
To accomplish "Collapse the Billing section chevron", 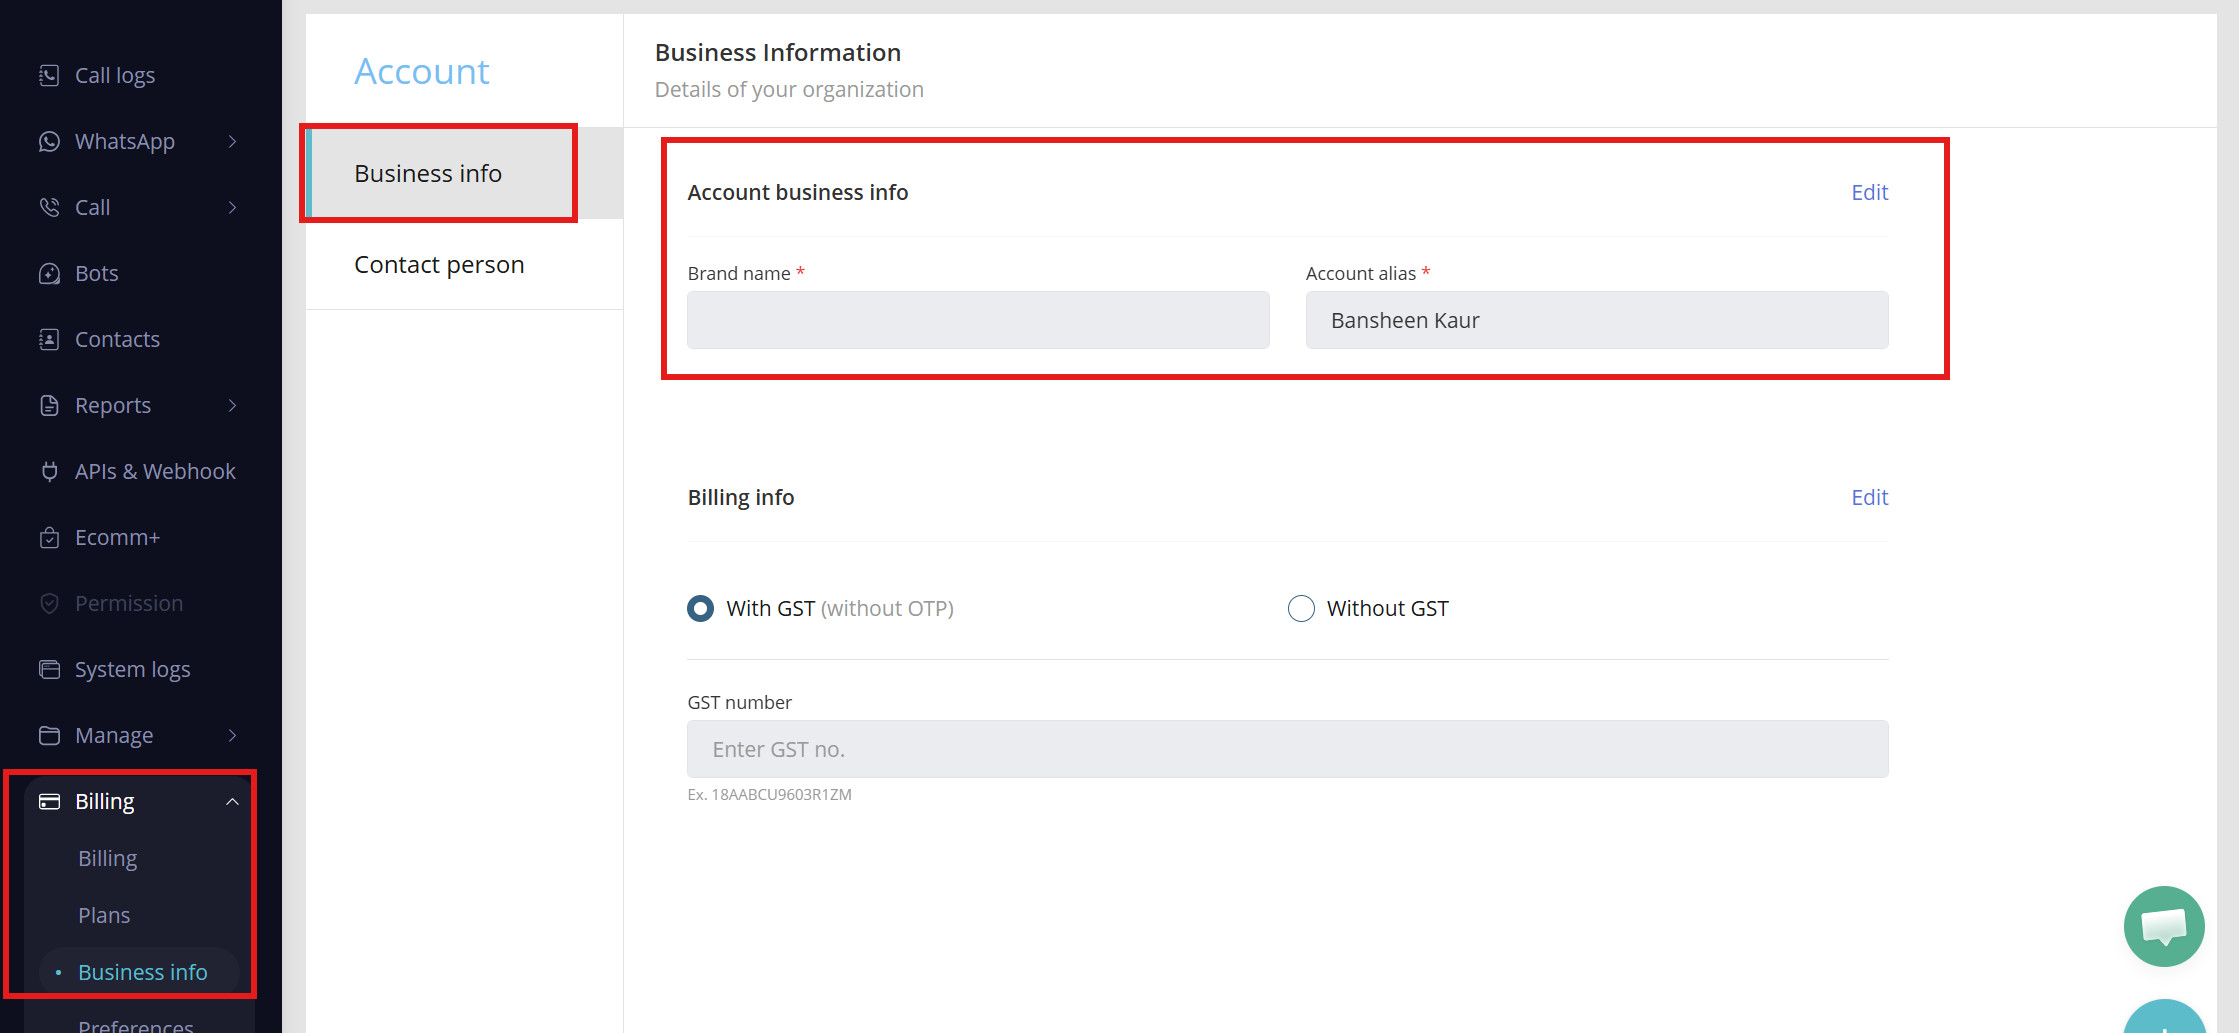I will 232,801.
